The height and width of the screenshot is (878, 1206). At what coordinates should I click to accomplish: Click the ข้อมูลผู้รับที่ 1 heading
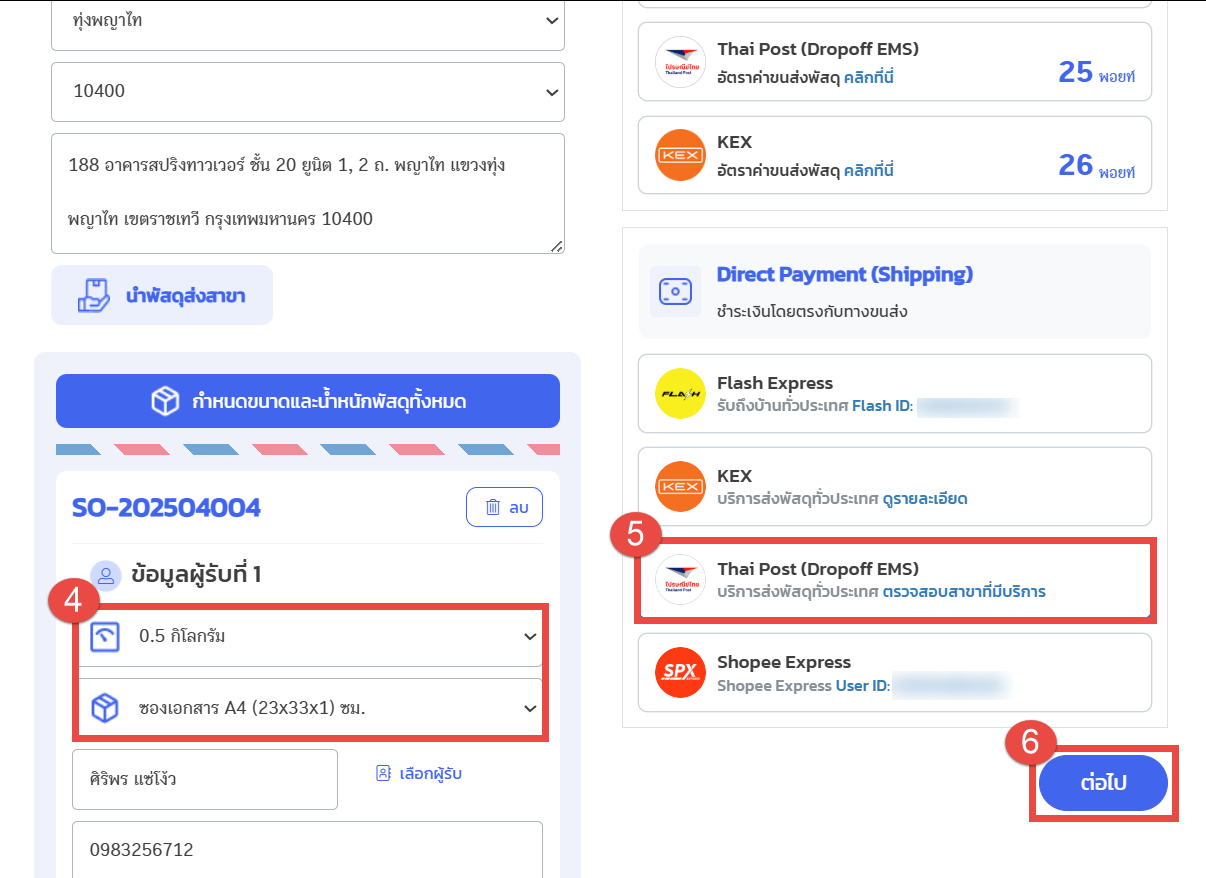(196, 575)
